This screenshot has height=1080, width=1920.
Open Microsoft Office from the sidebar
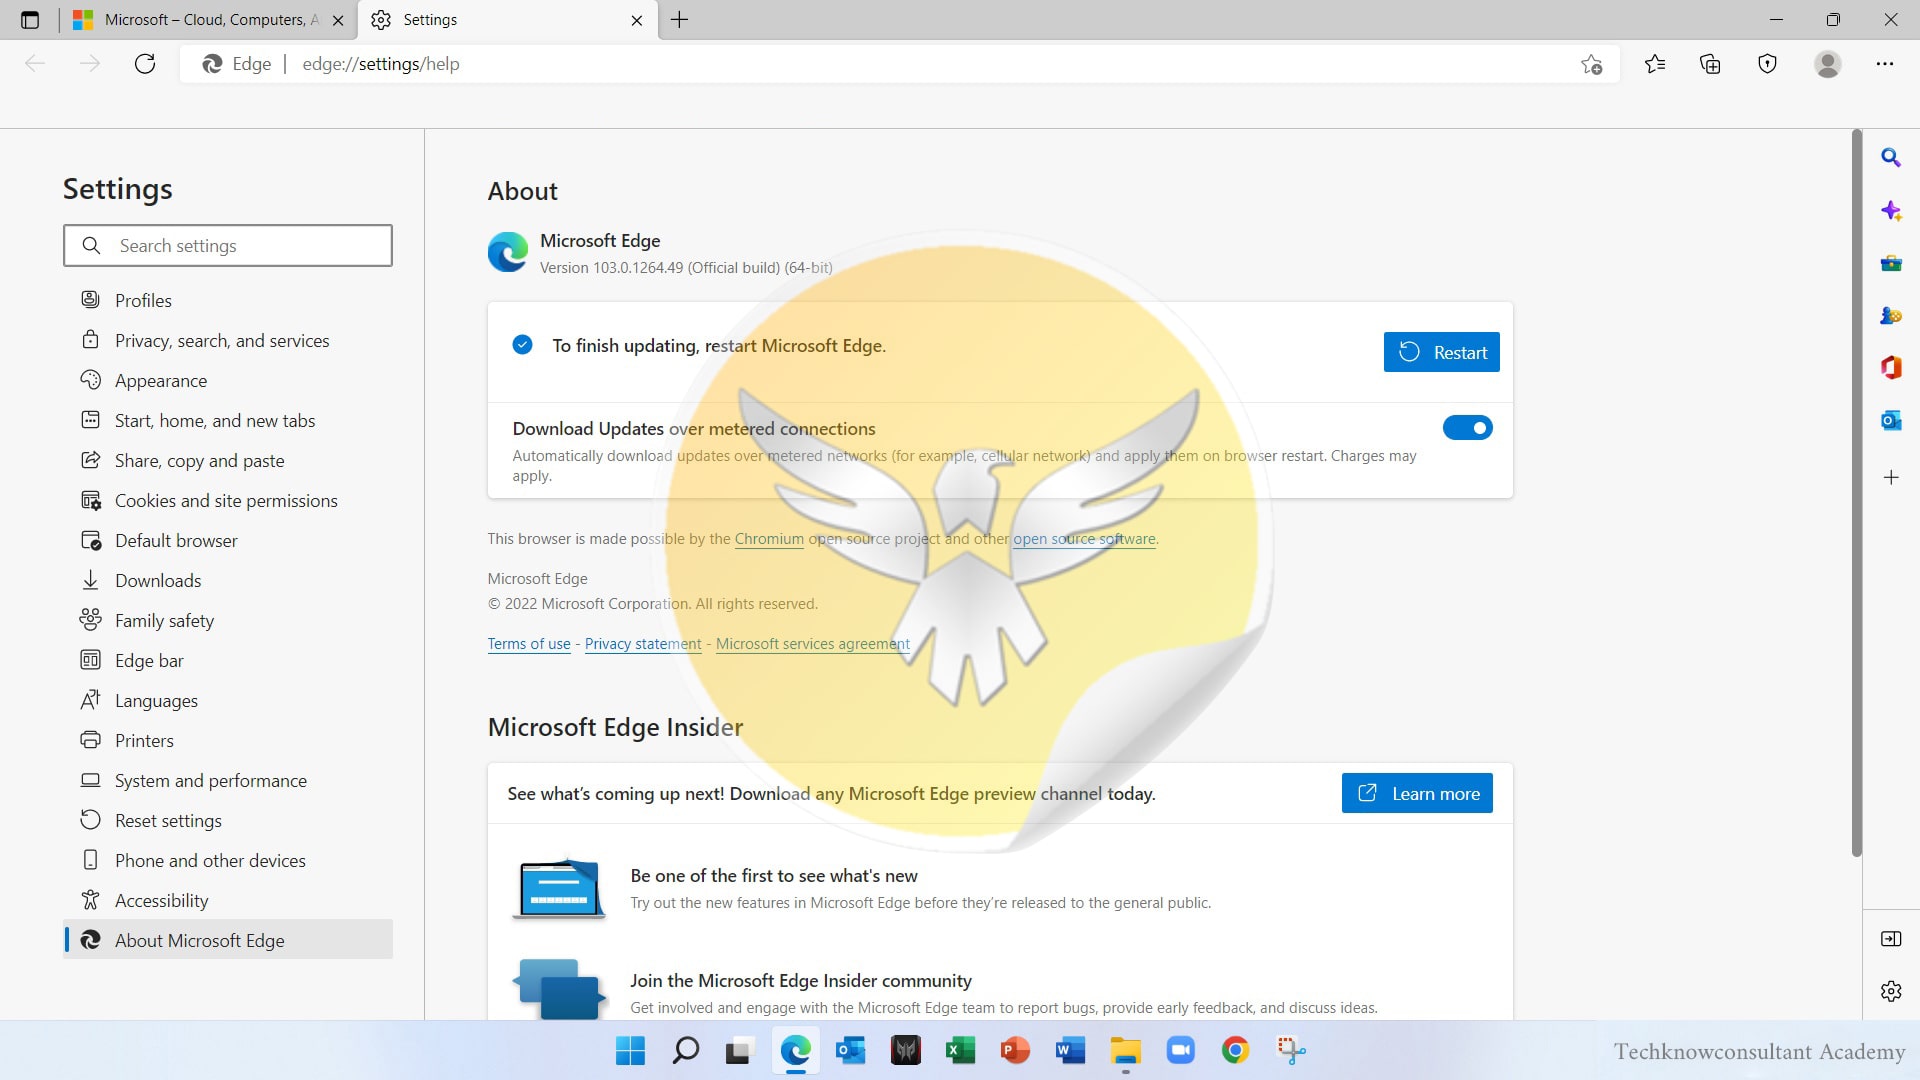click(1890, 368)
